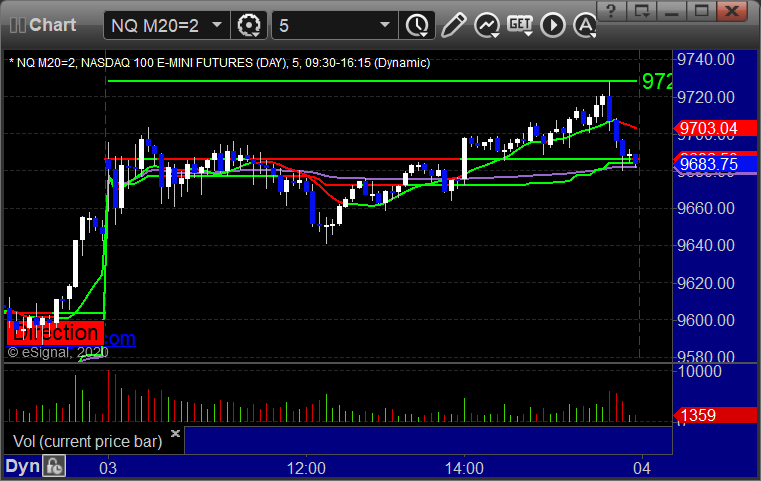761x481 pixels.
Task: Click the alerts A icon
Action: point(585,25)
